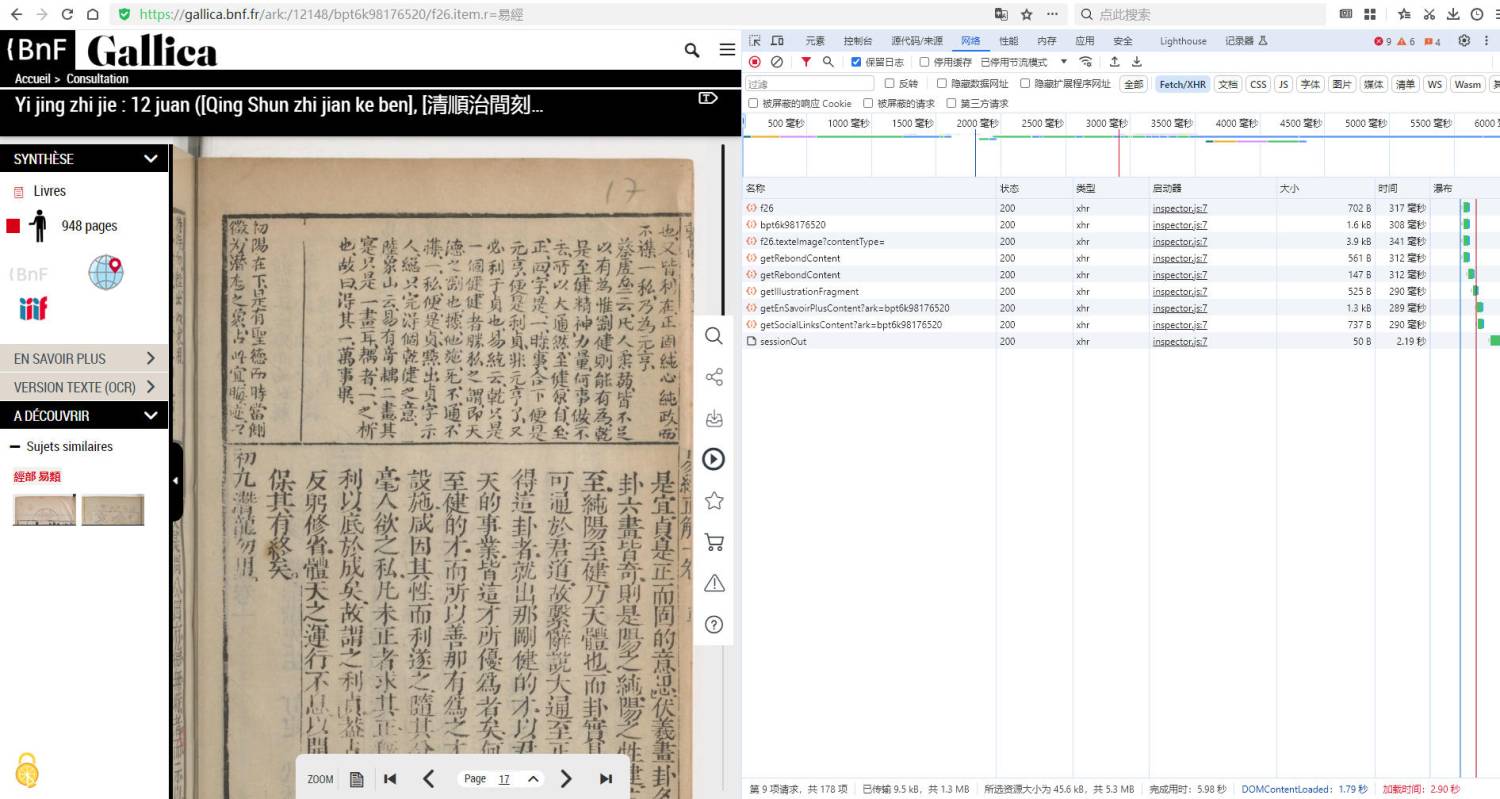Click the IIIF logo icon
Image resolution: width=1500 pixels, height=799 pixels.
click(33, 308)
